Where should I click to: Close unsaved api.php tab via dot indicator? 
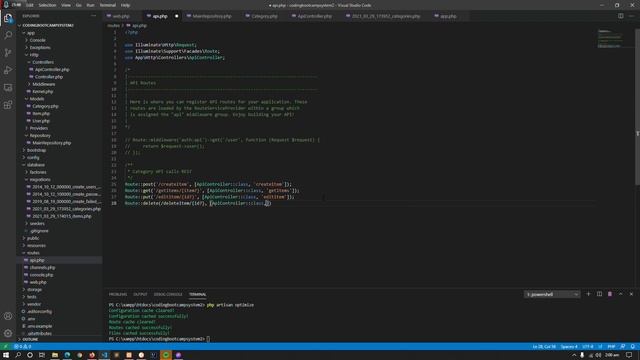176,16
